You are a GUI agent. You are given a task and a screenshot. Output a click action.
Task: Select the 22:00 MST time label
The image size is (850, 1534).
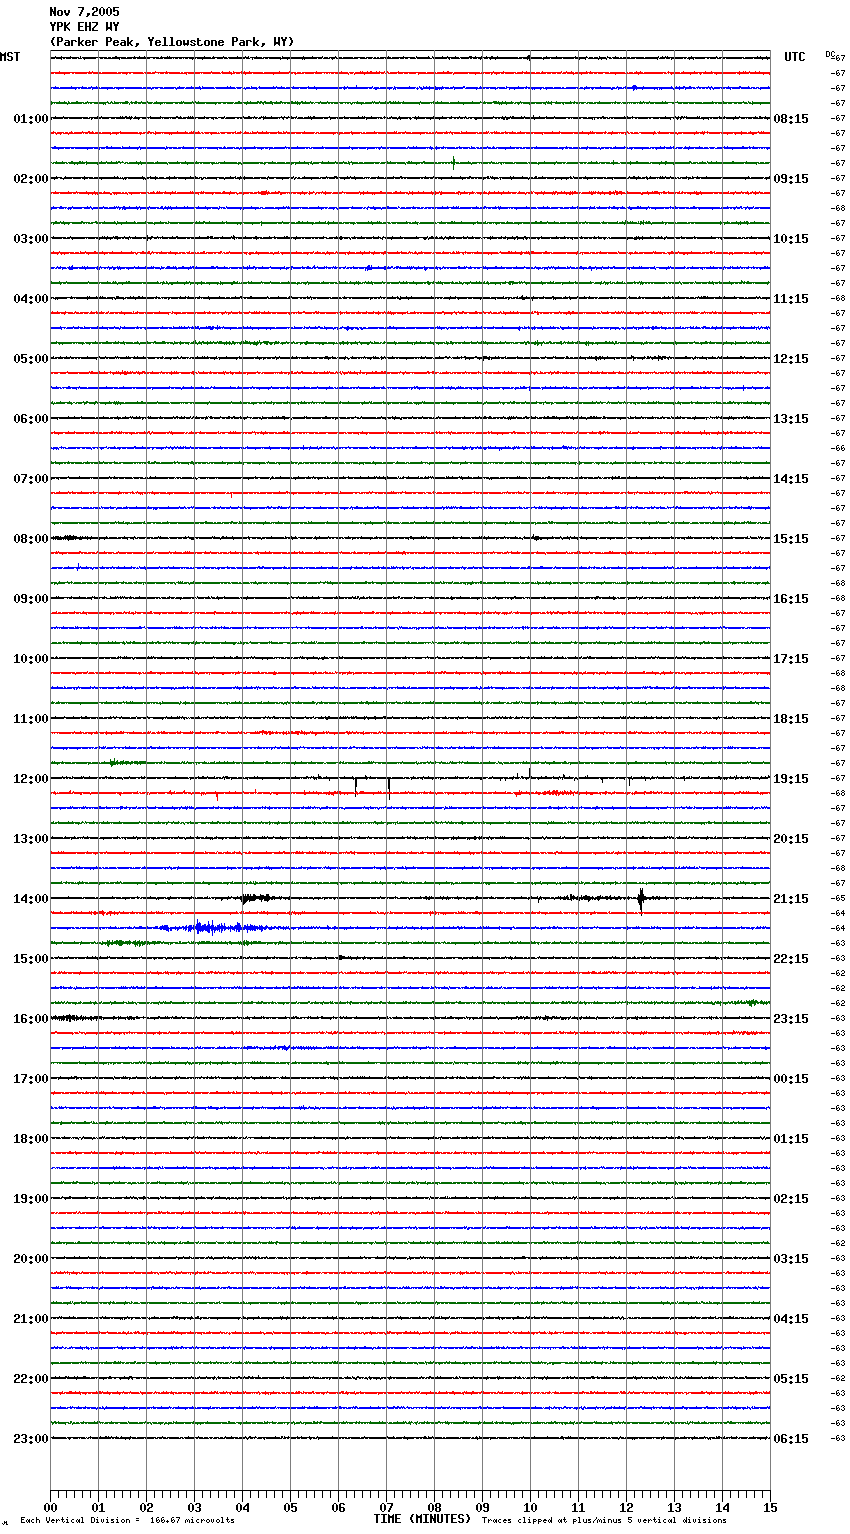[31, 1379]
